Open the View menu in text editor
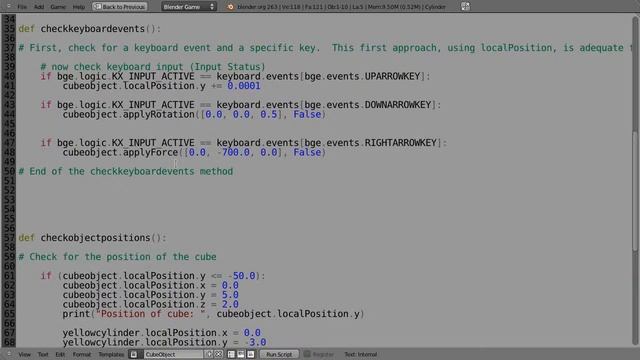 [x=24, y=354]
